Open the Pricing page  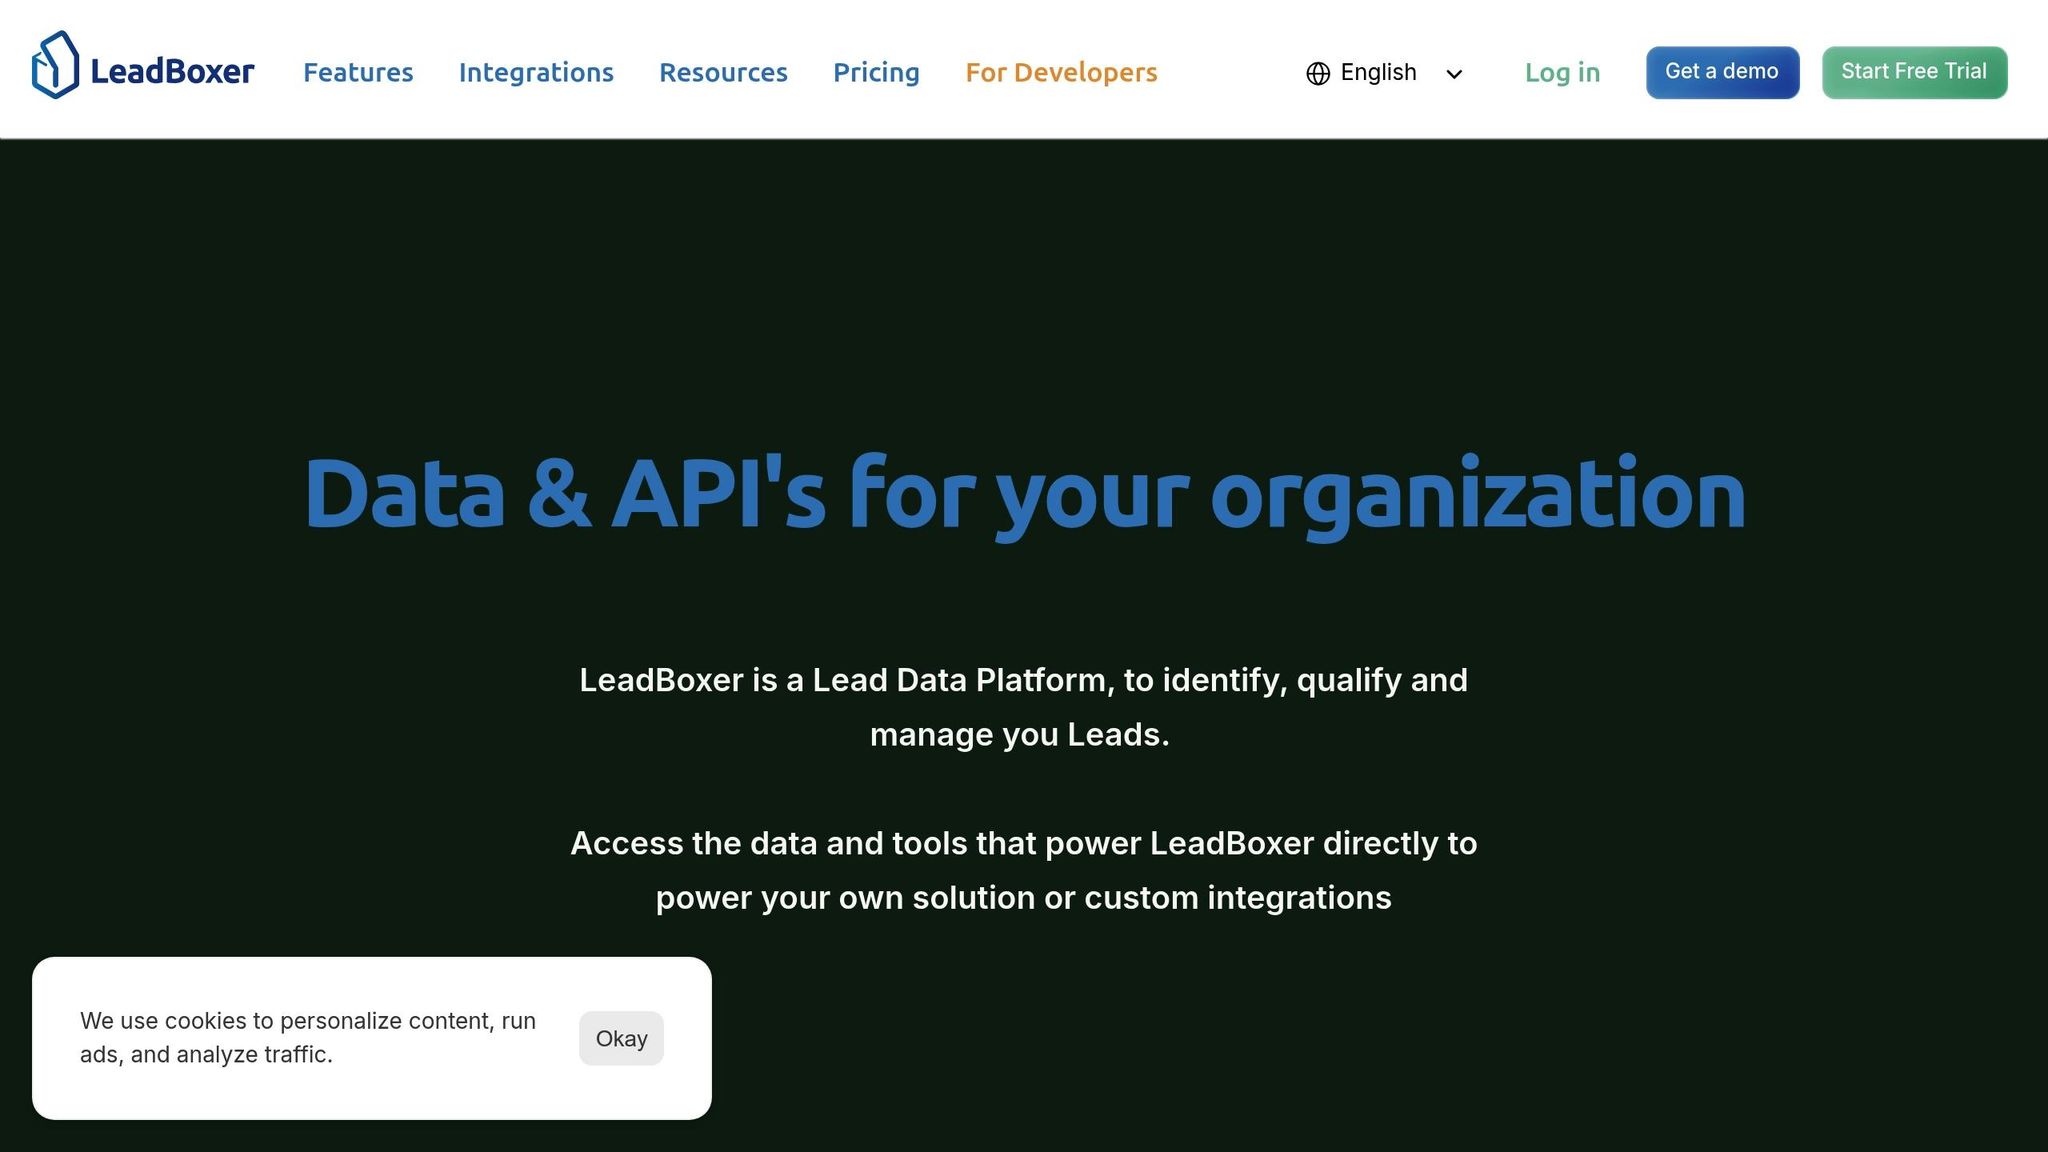pyautogui.click(x=876, y=72)
